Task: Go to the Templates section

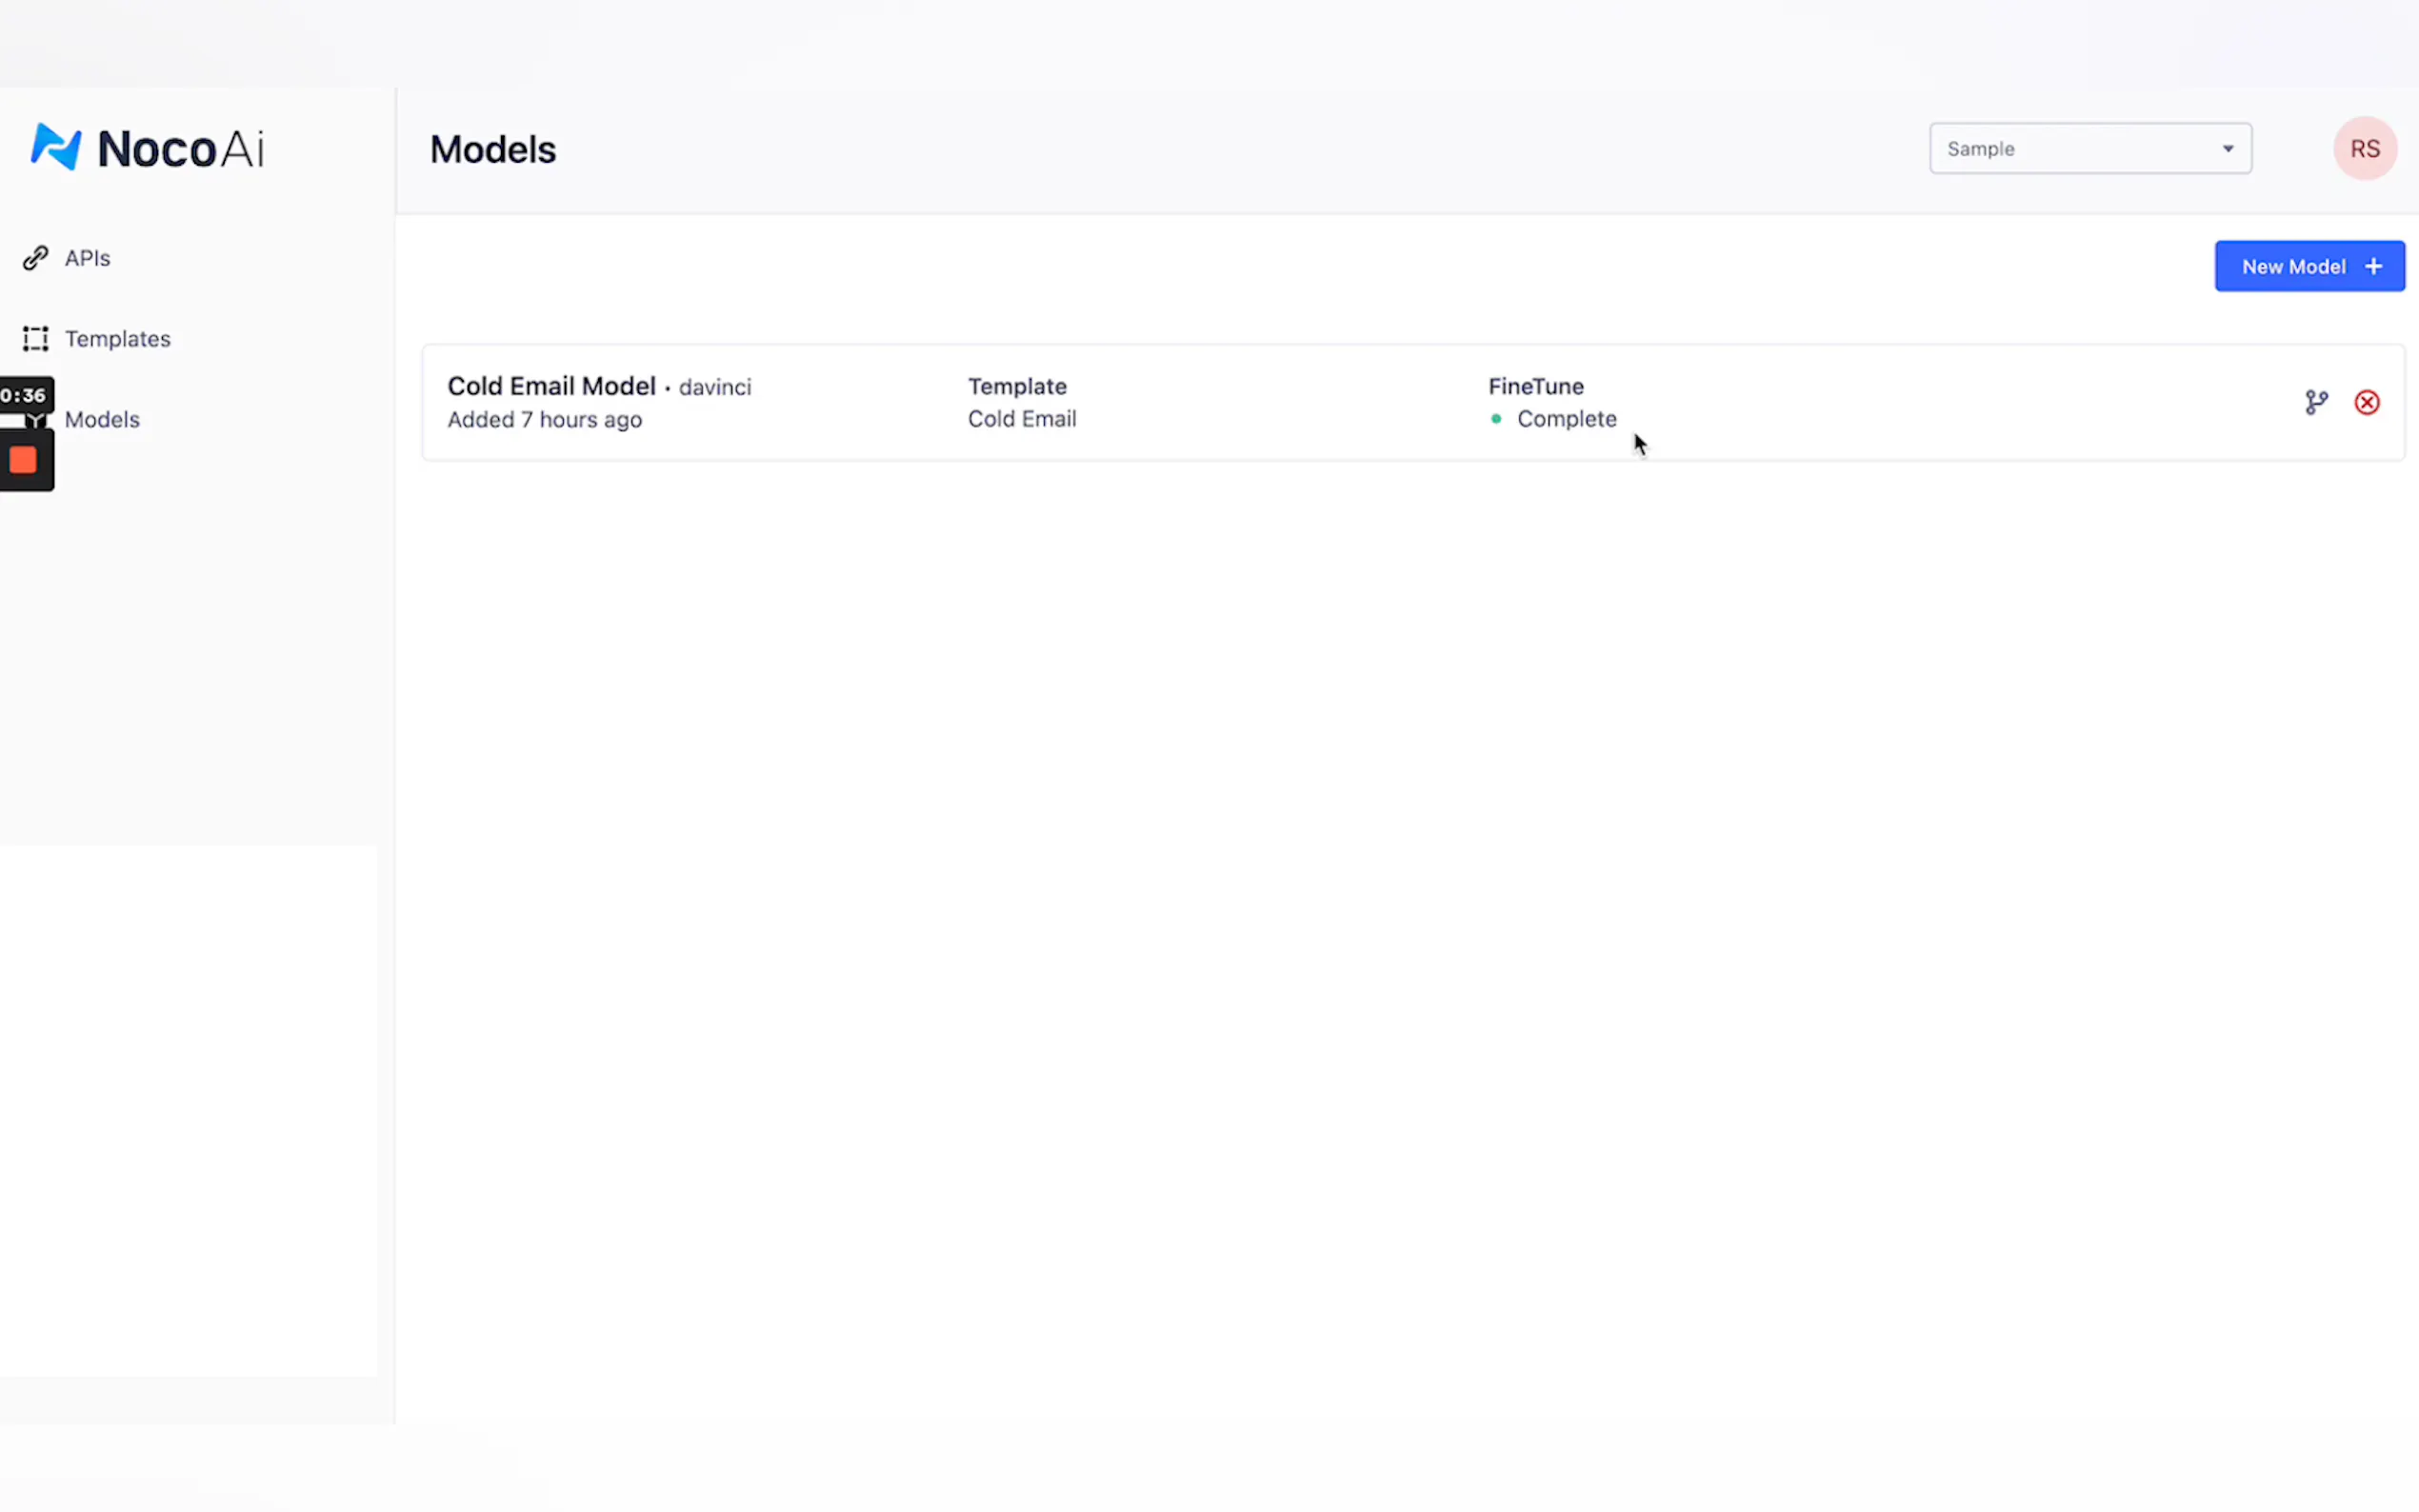Action: [117, 339]
